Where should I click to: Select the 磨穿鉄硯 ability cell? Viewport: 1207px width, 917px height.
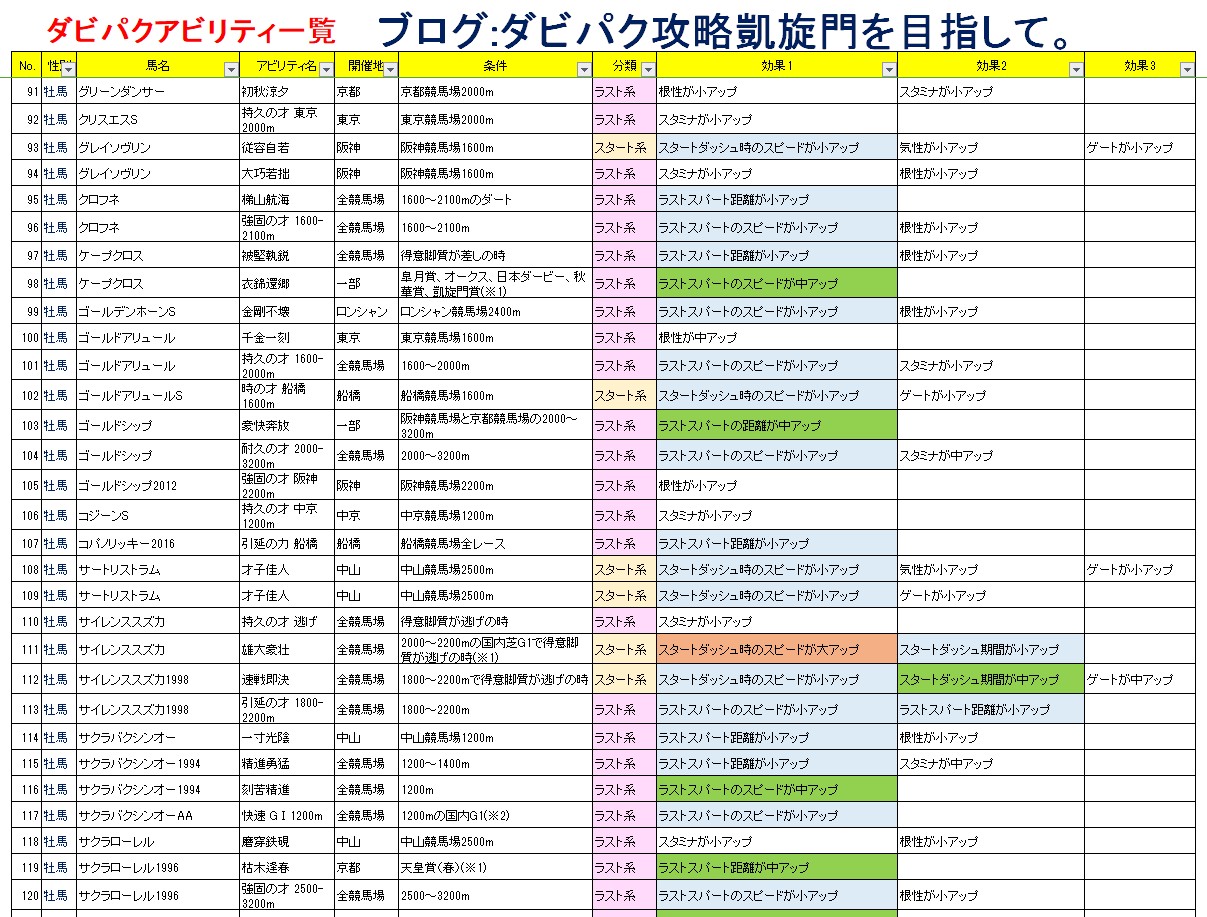[287, 841]
